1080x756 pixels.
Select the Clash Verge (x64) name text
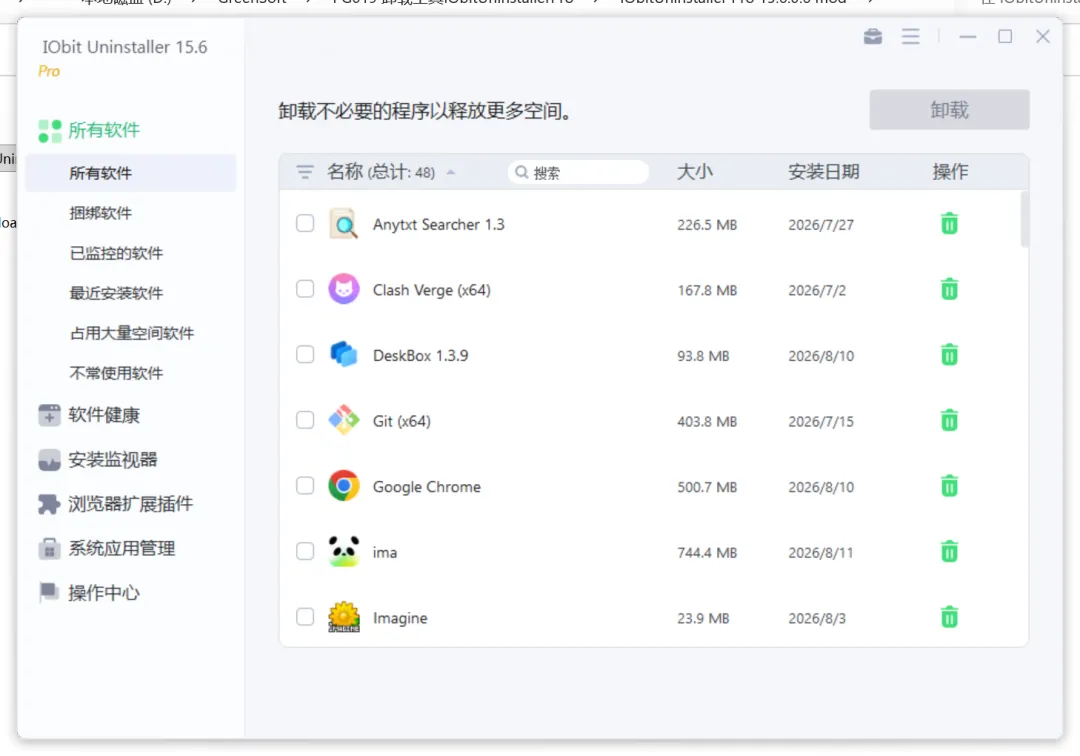(x=432, y=290)
